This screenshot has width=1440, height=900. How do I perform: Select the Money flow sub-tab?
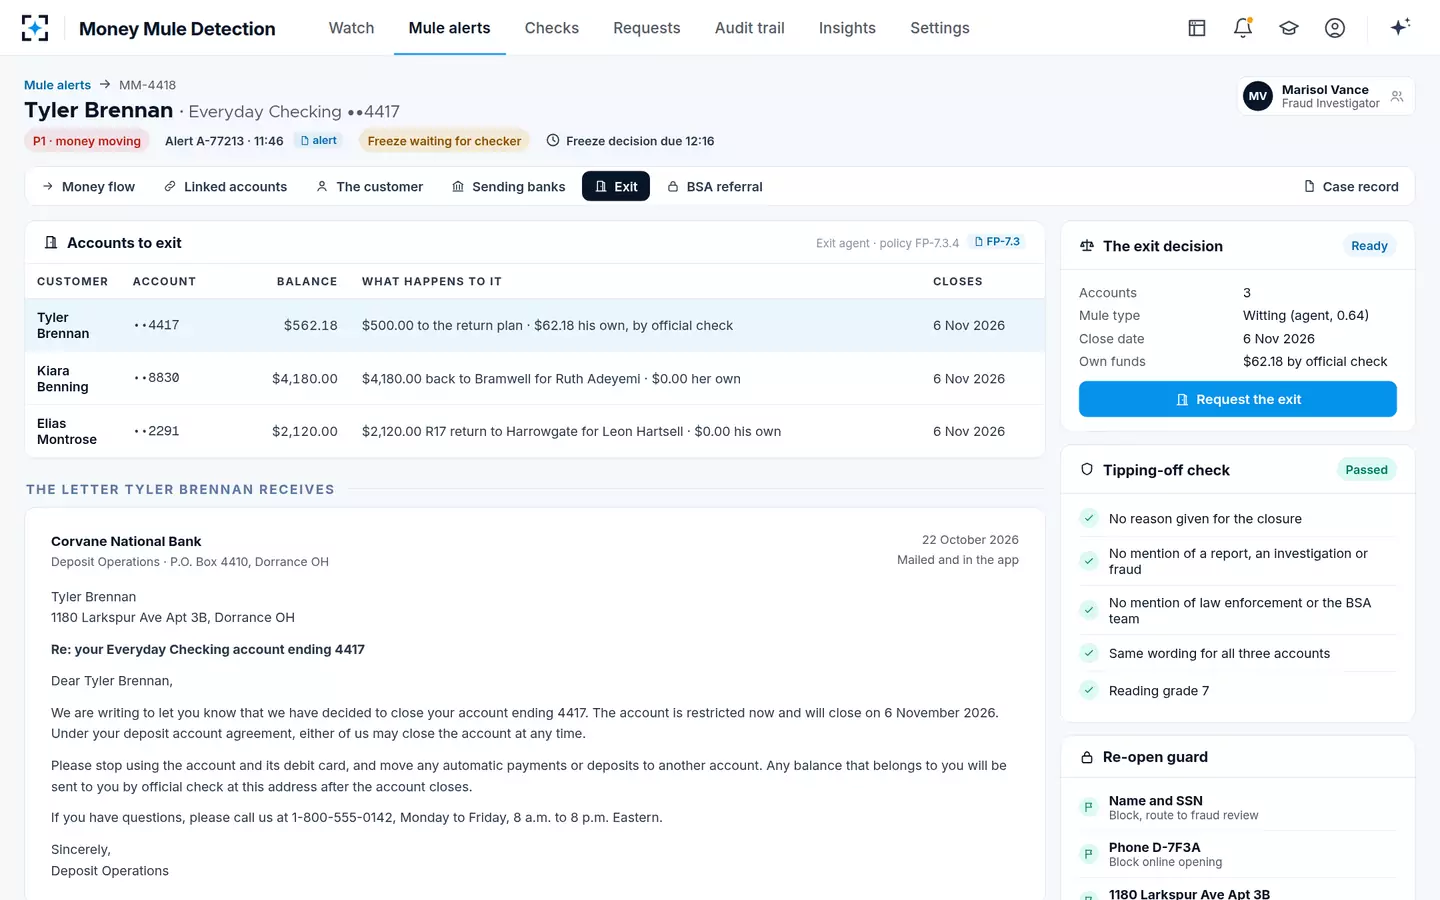88,187
